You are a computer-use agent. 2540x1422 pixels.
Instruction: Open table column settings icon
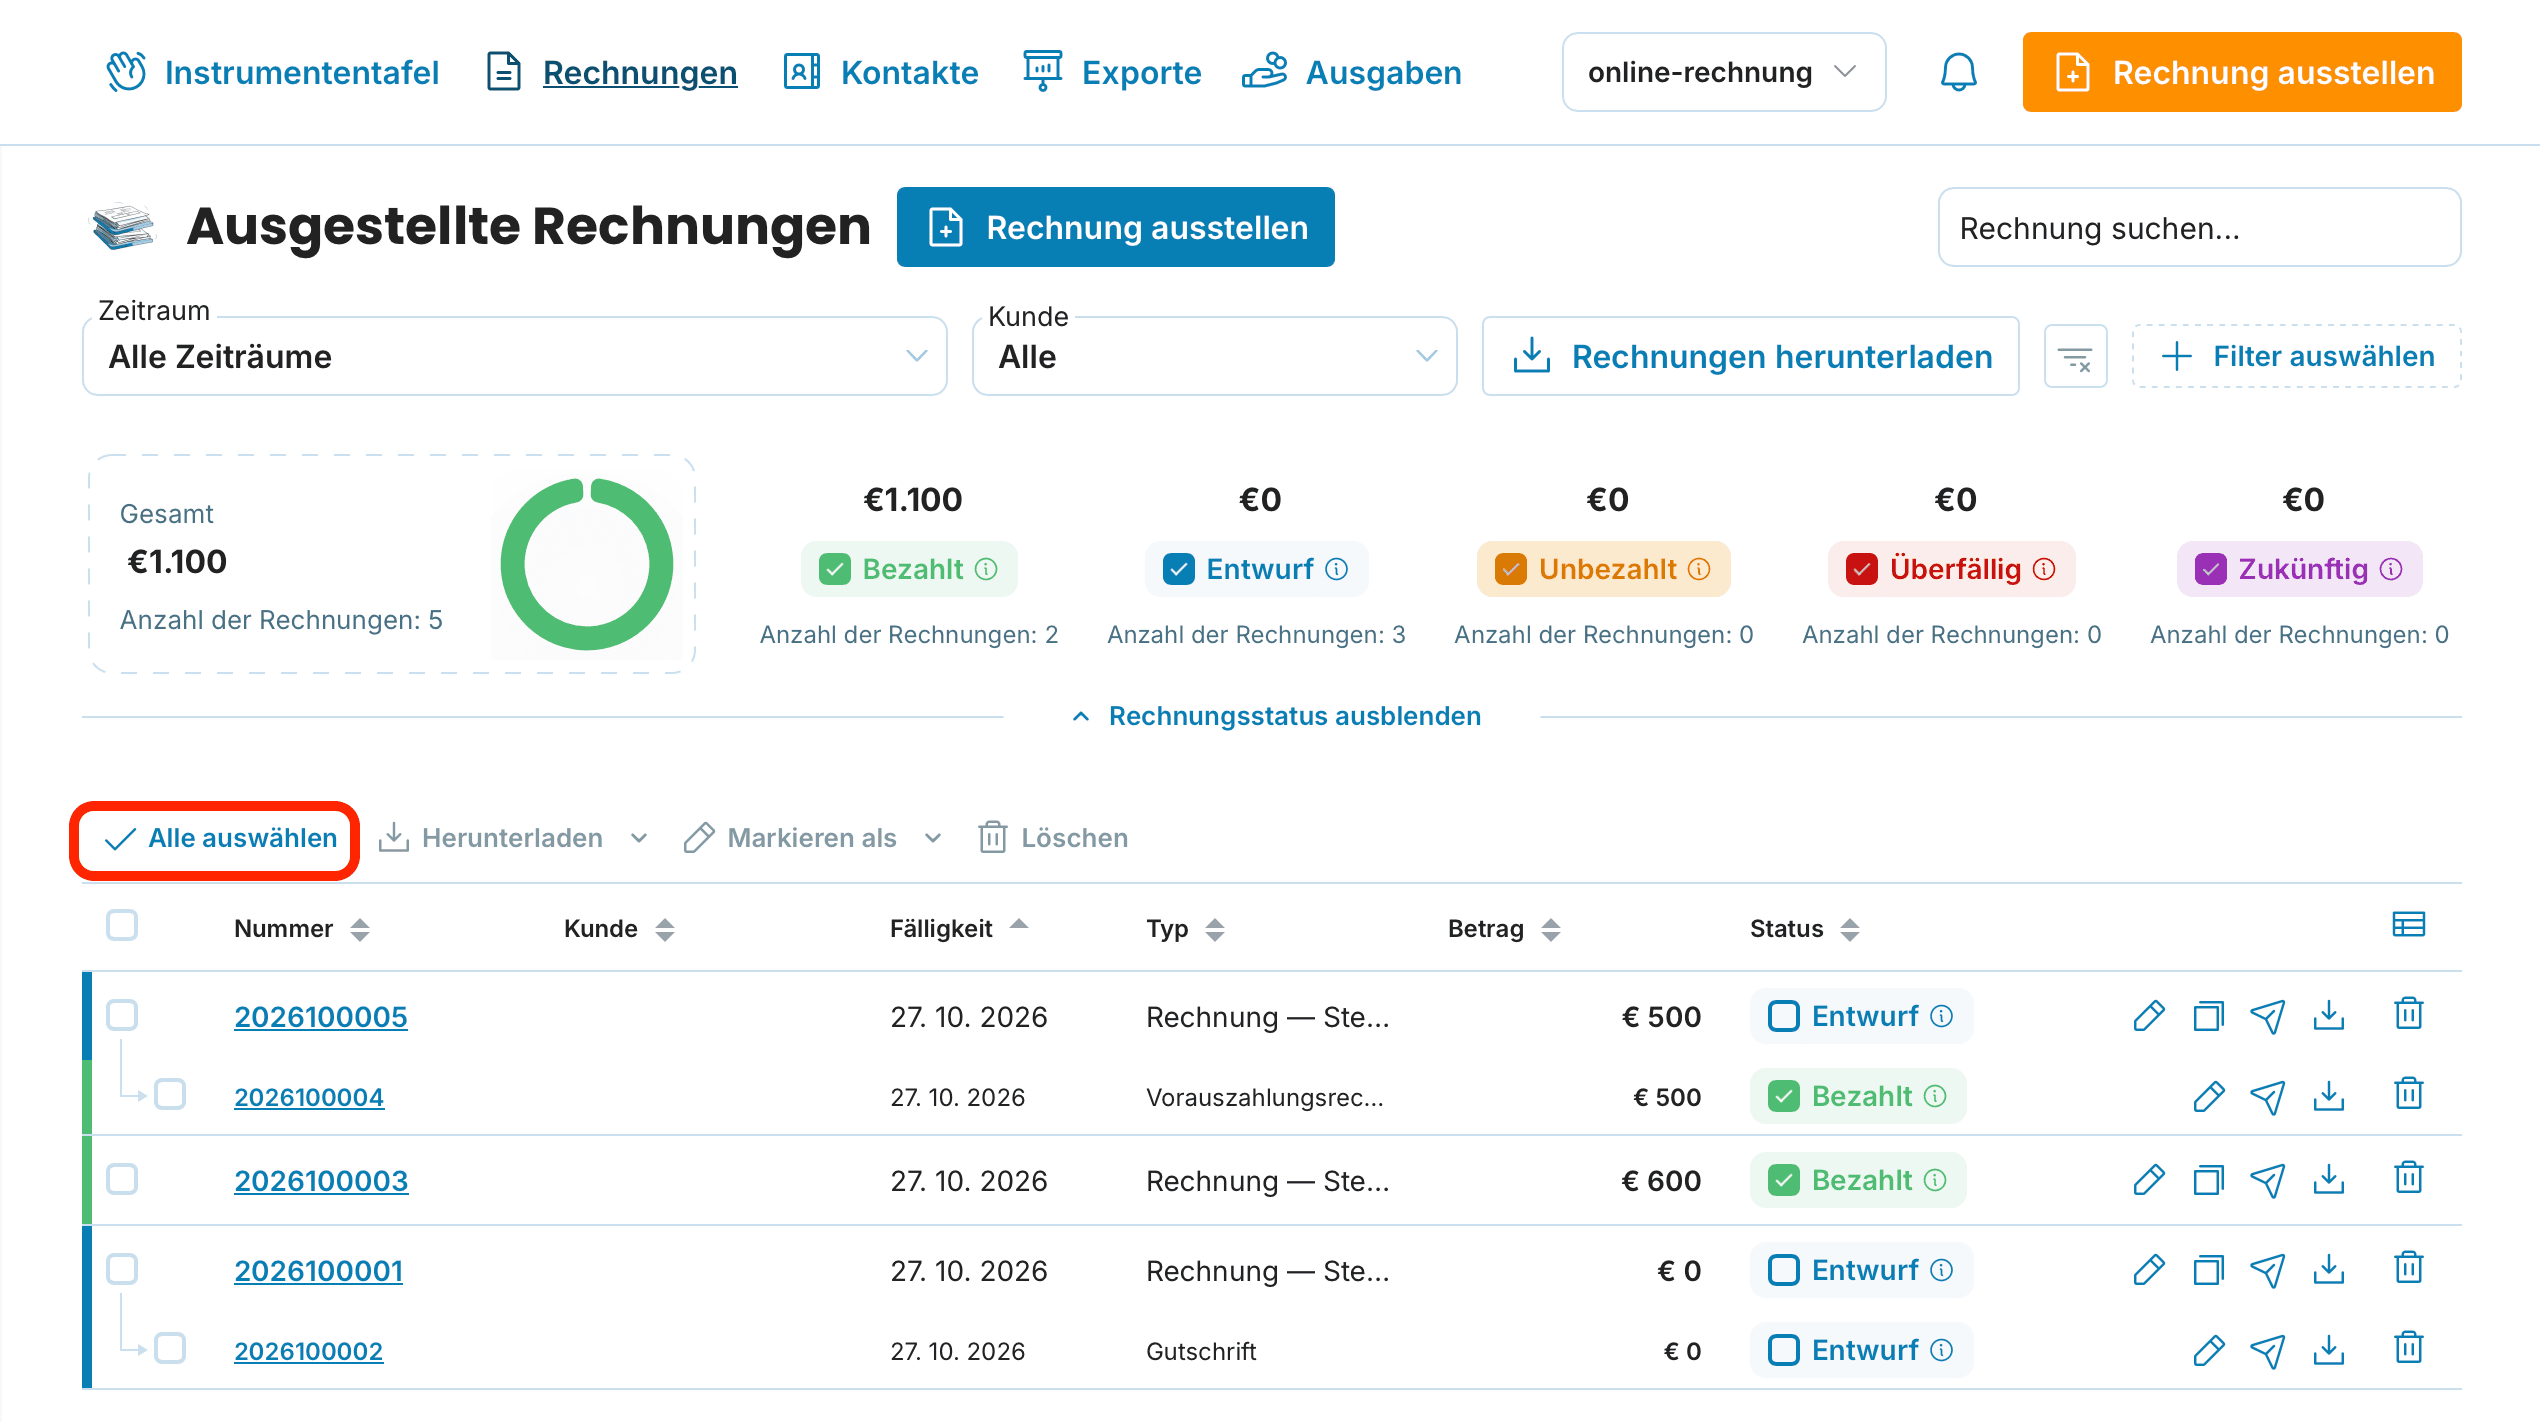coord(2408,925)
